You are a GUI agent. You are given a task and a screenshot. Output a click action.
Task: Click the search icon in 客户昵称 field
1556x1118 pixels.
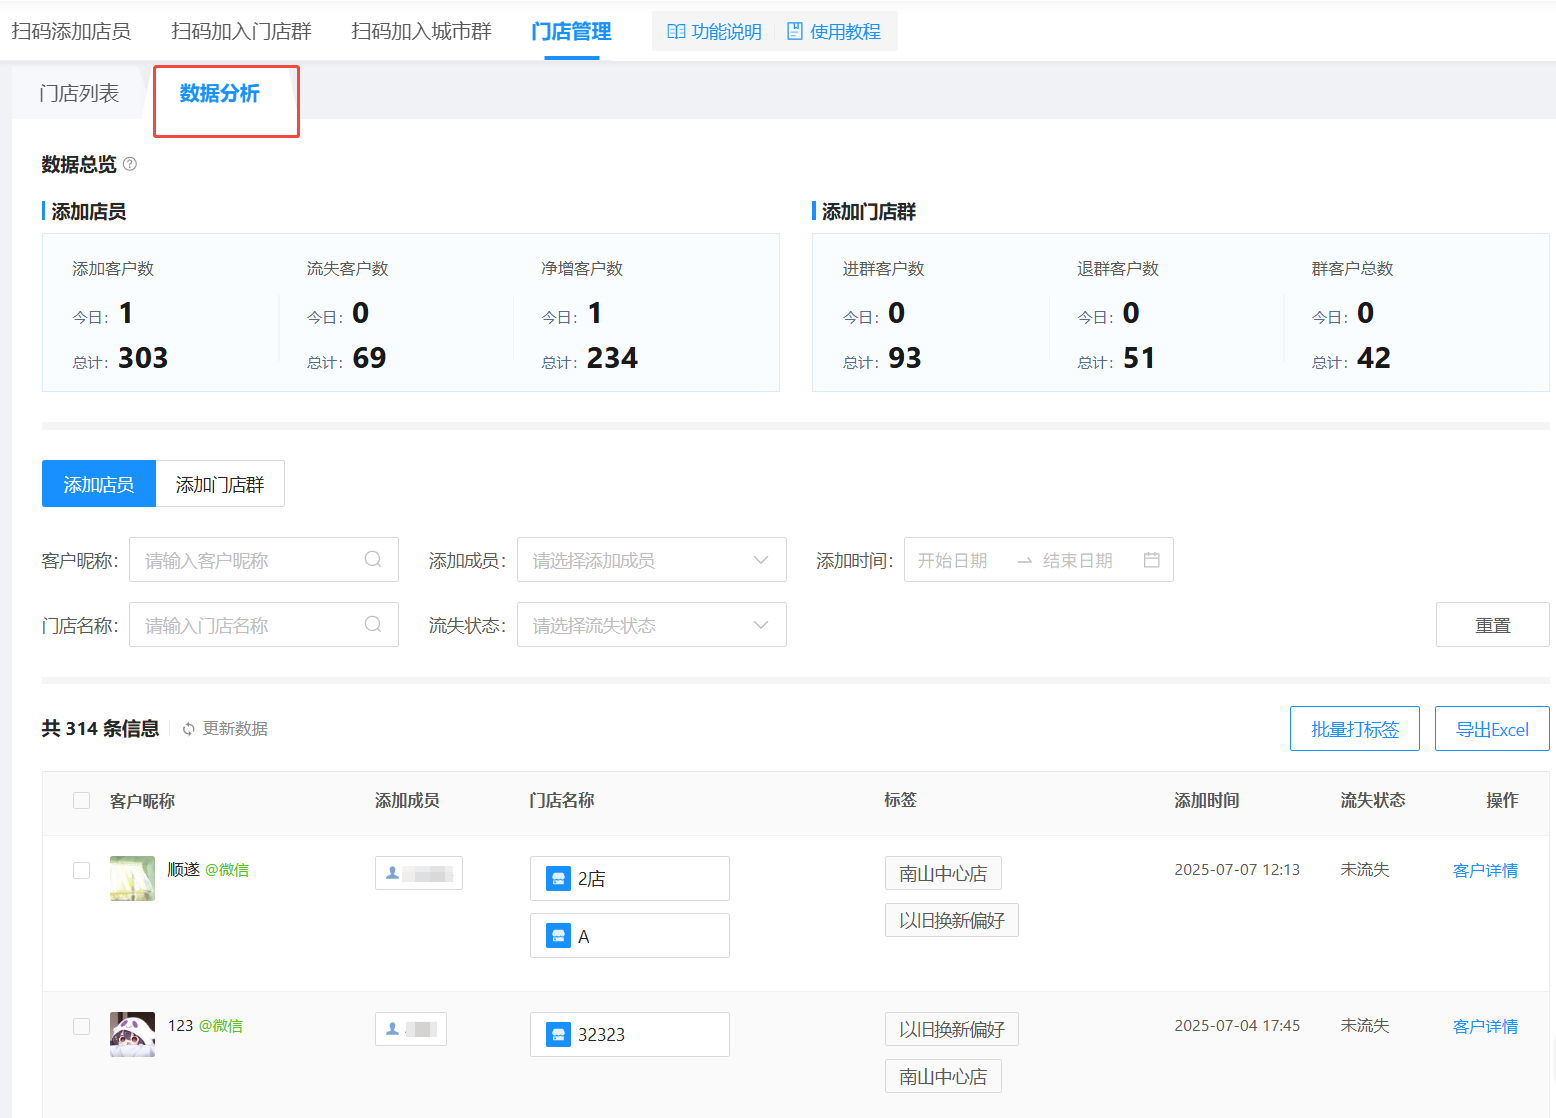[373, 560]
